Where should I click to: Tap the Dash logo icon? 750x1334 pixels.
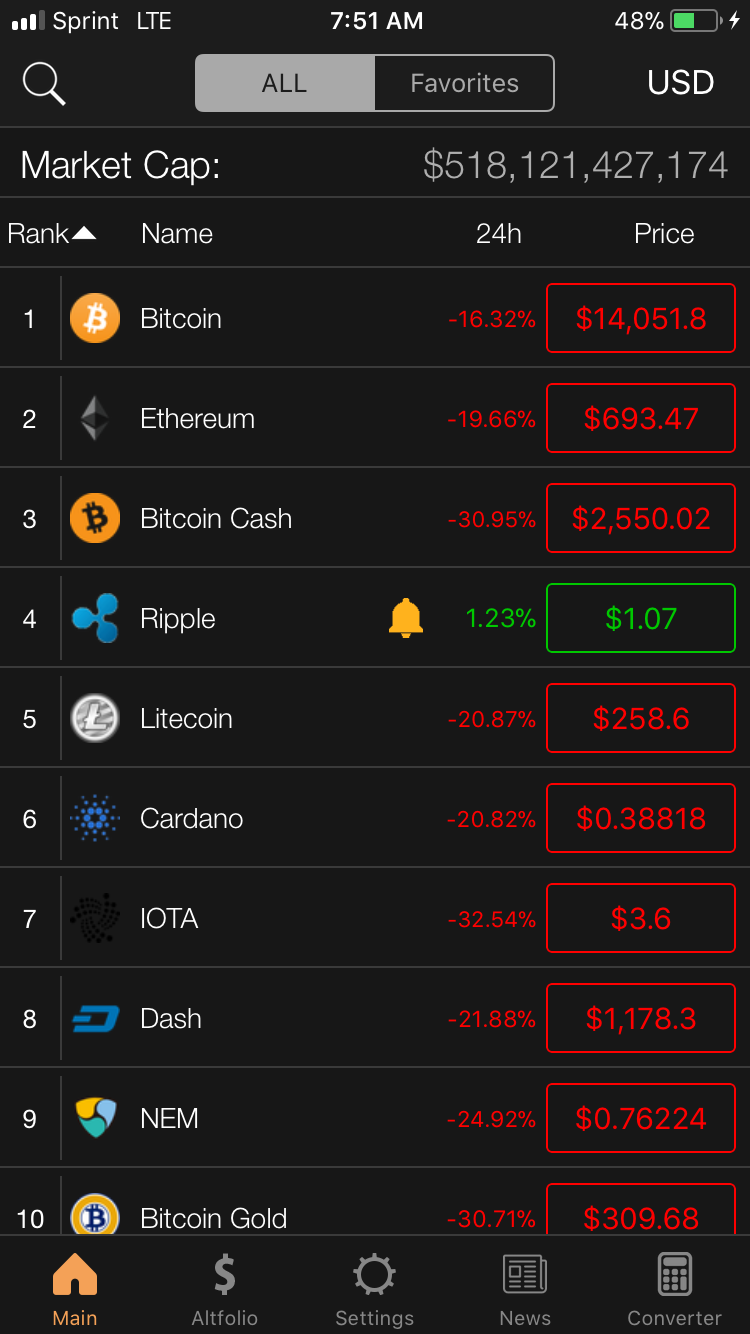(x=95, y=1018)
